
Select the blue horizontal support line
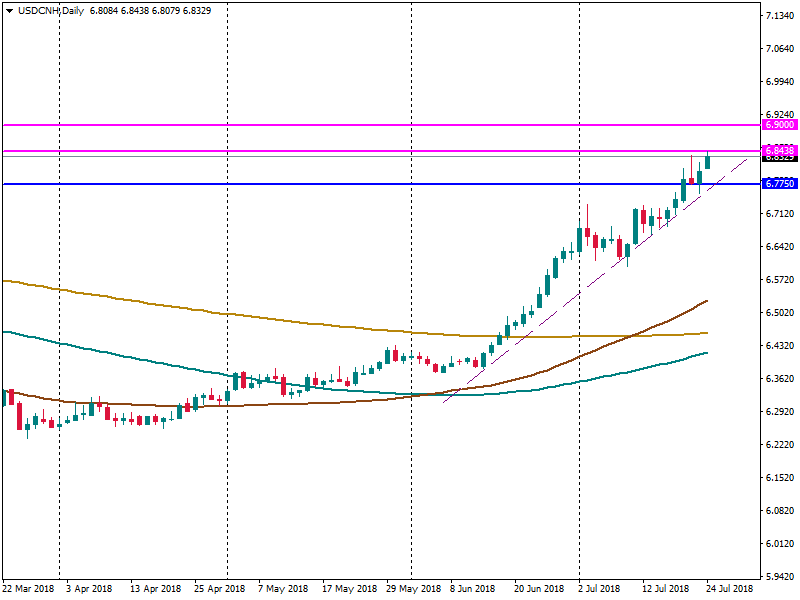pyautogui.click(x=300, y=184)
